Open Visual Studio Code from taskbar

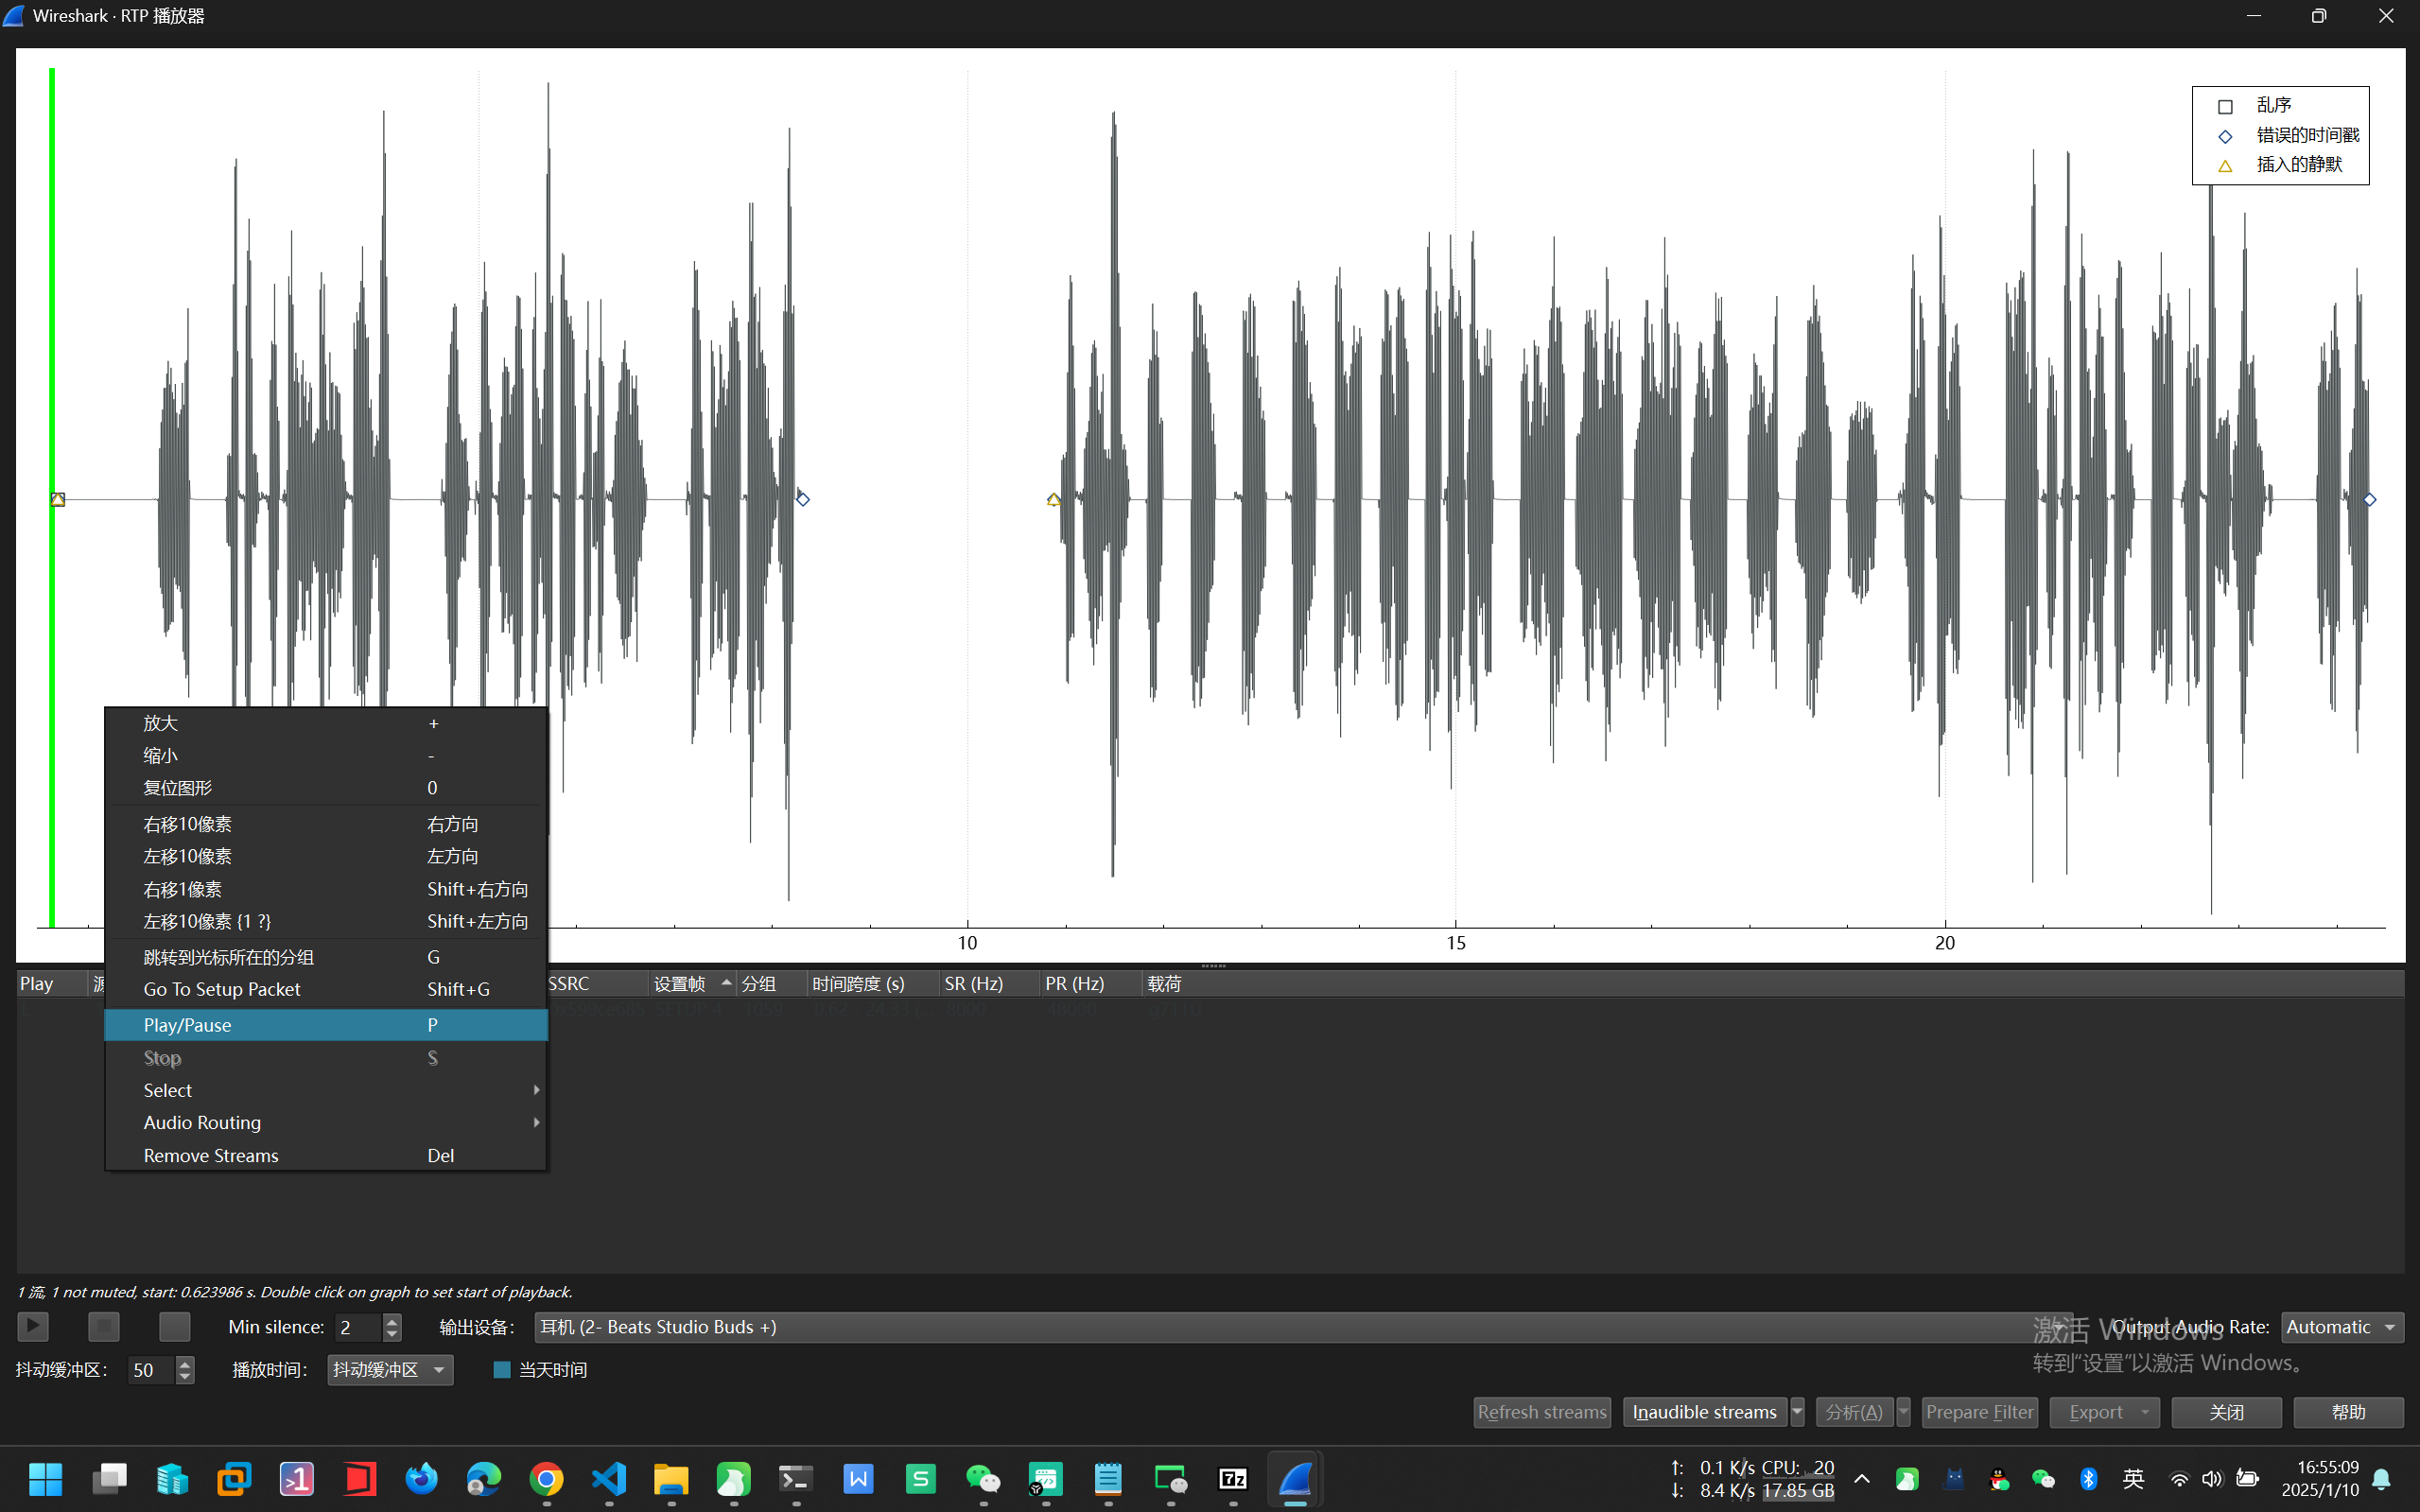pos(609,1478)
